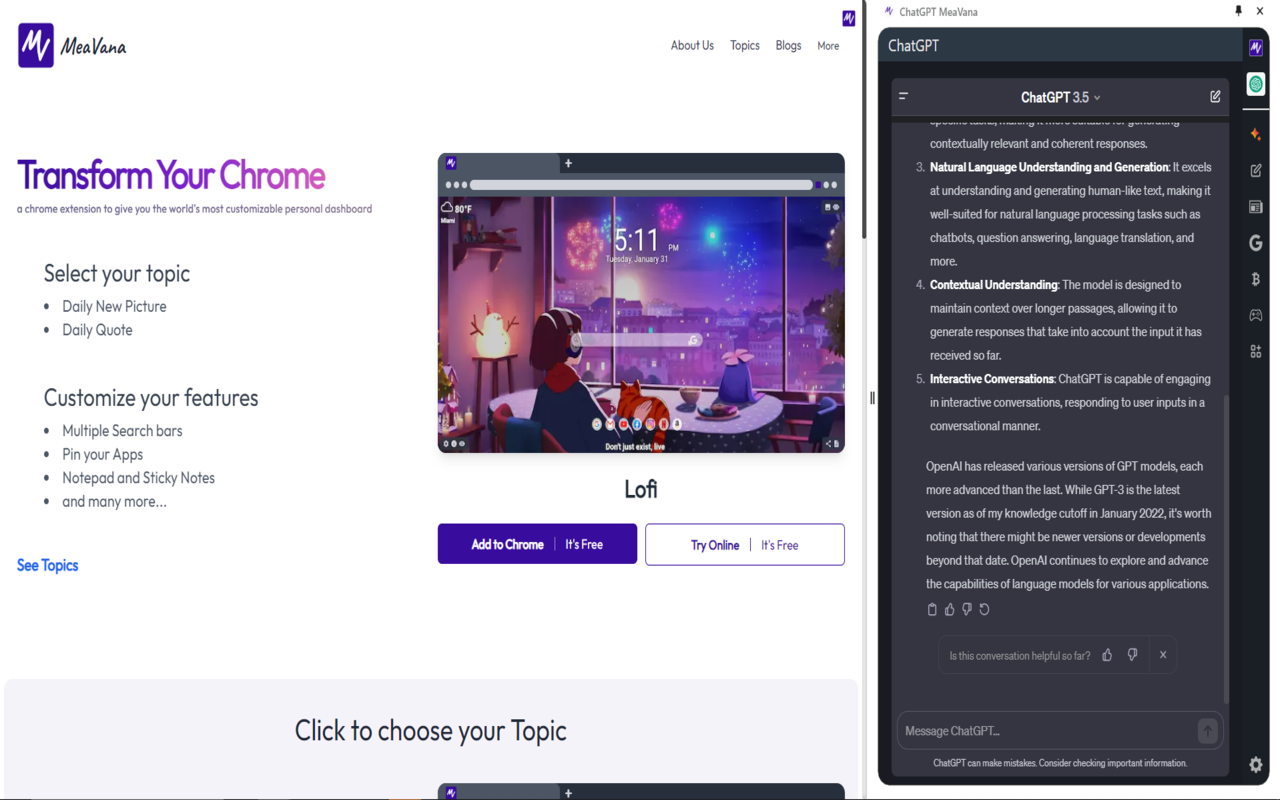
Task: Open the sparkle AI icon in the side rail
Action: tap(1256, 134)
